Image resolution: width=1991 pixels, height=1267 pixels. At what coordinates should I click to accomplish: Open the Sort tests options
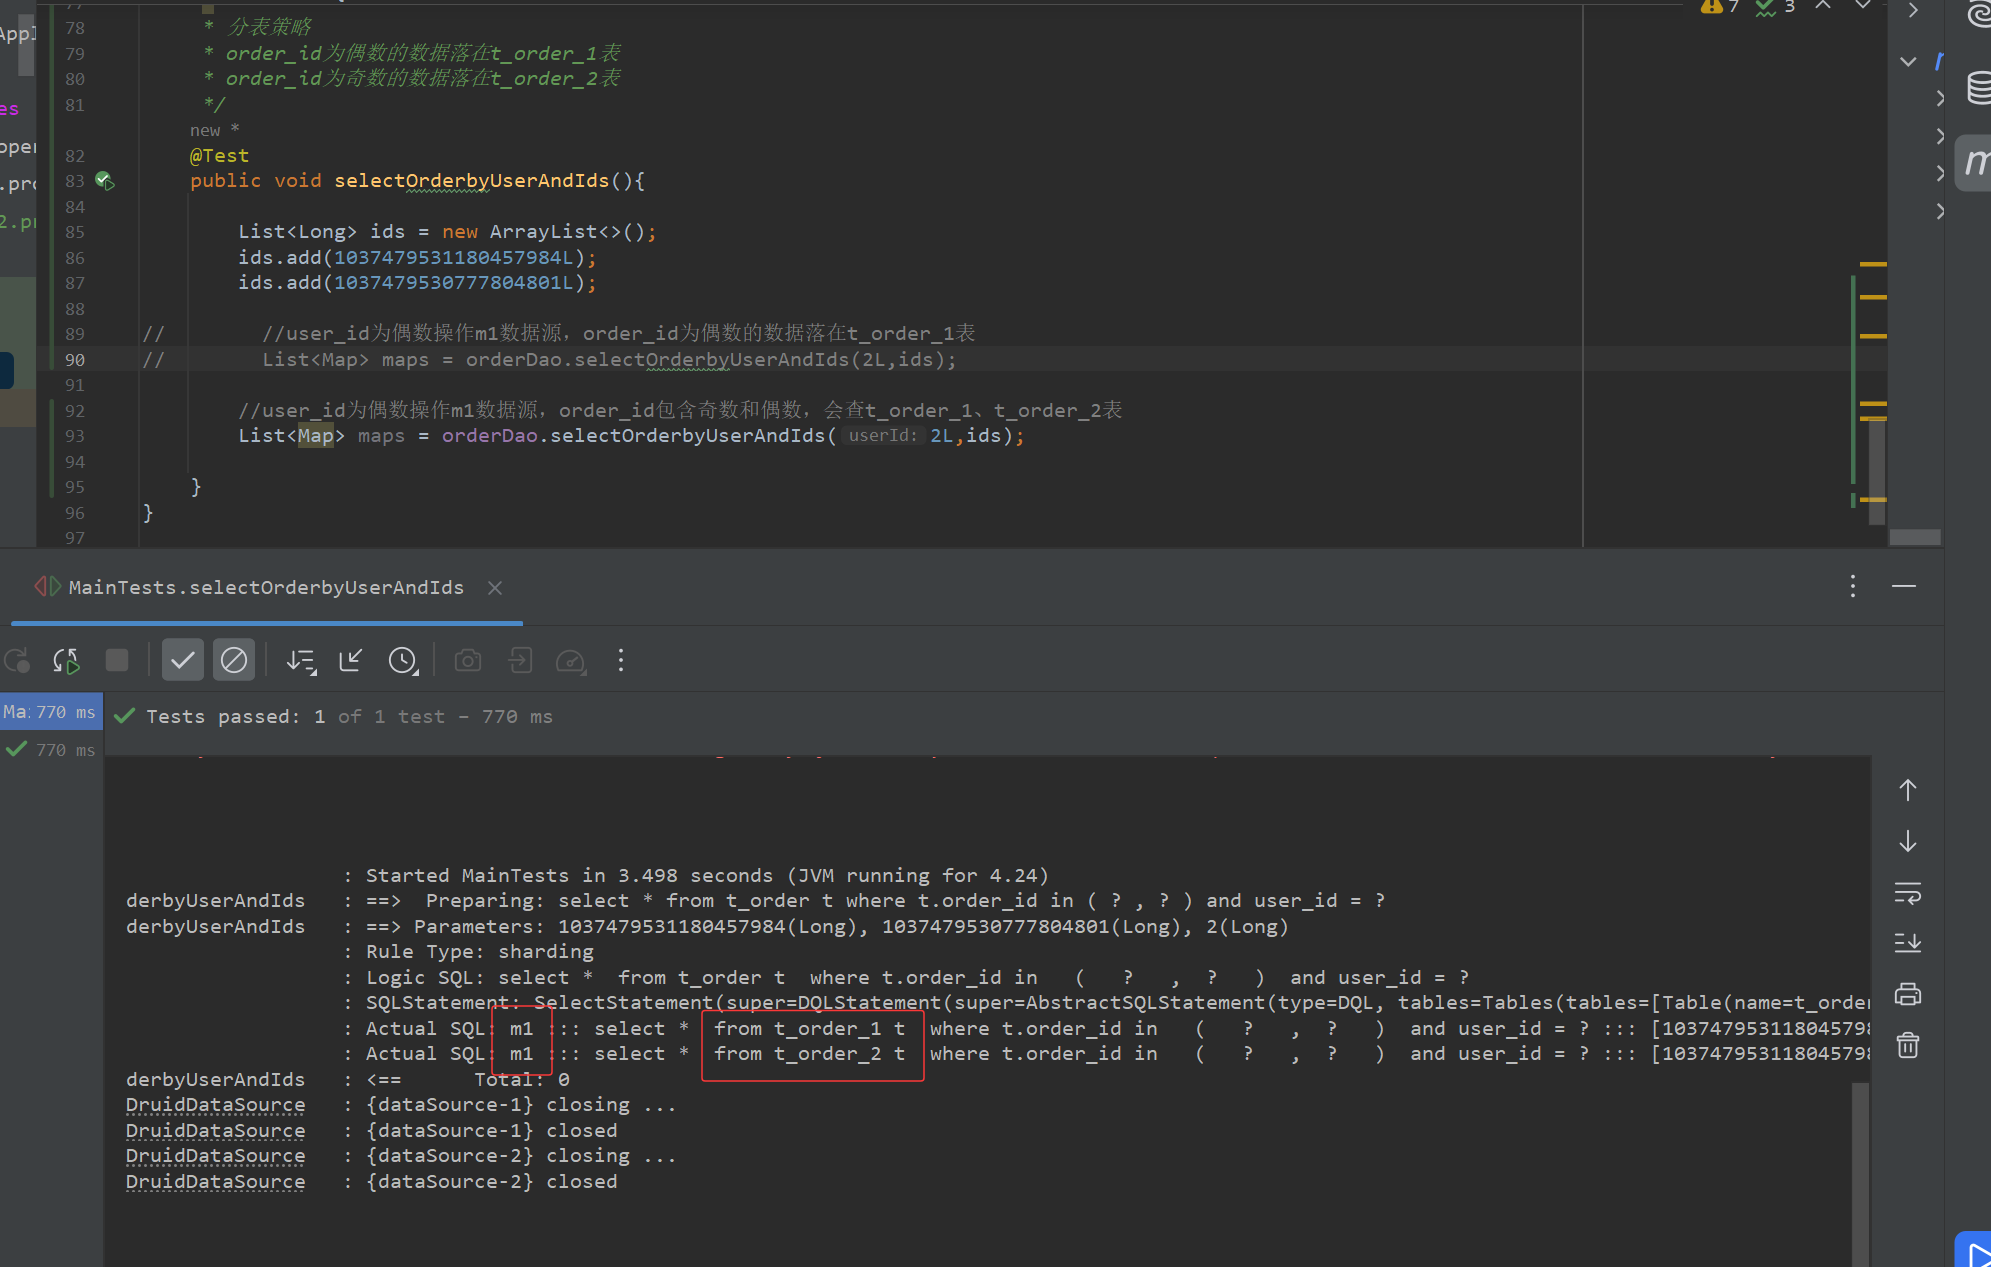[x=301, y=661]
